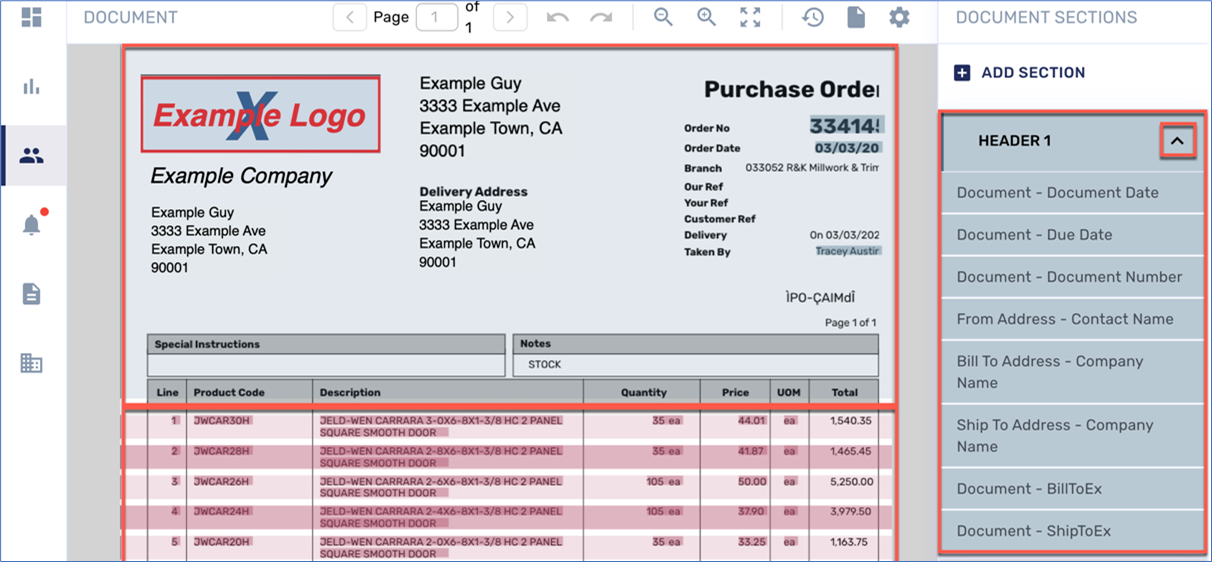Click Add Section button
This screenshot has height=562, width=1212.
(1020, 72)
